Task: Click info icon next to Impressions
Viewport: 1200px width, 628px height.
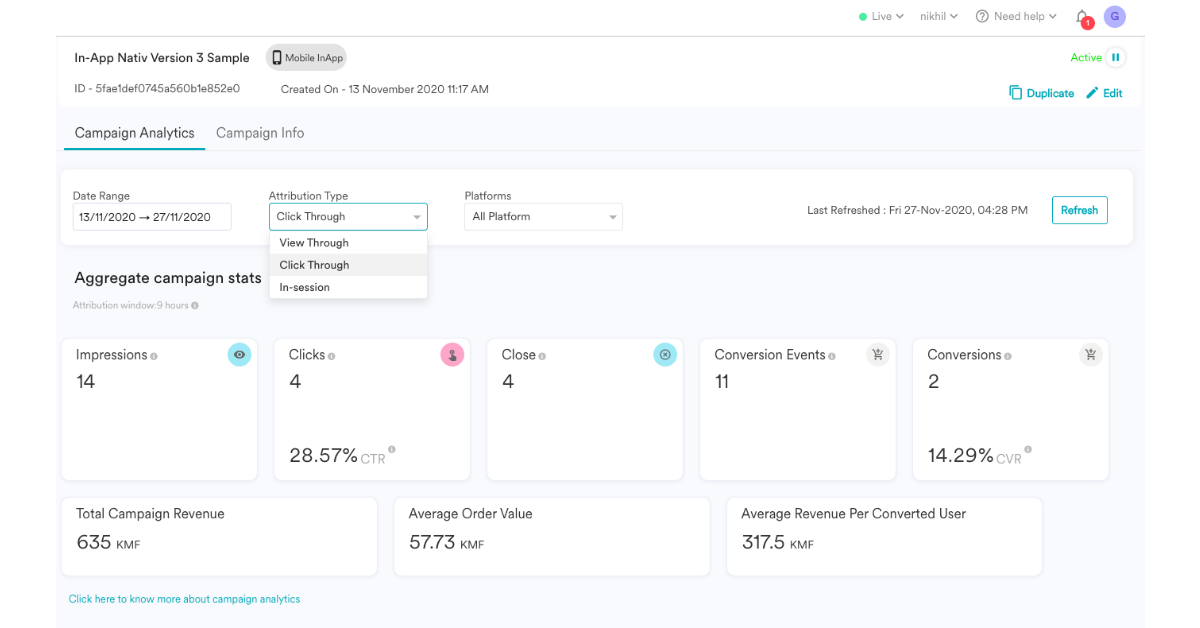Action: (153, 356)
